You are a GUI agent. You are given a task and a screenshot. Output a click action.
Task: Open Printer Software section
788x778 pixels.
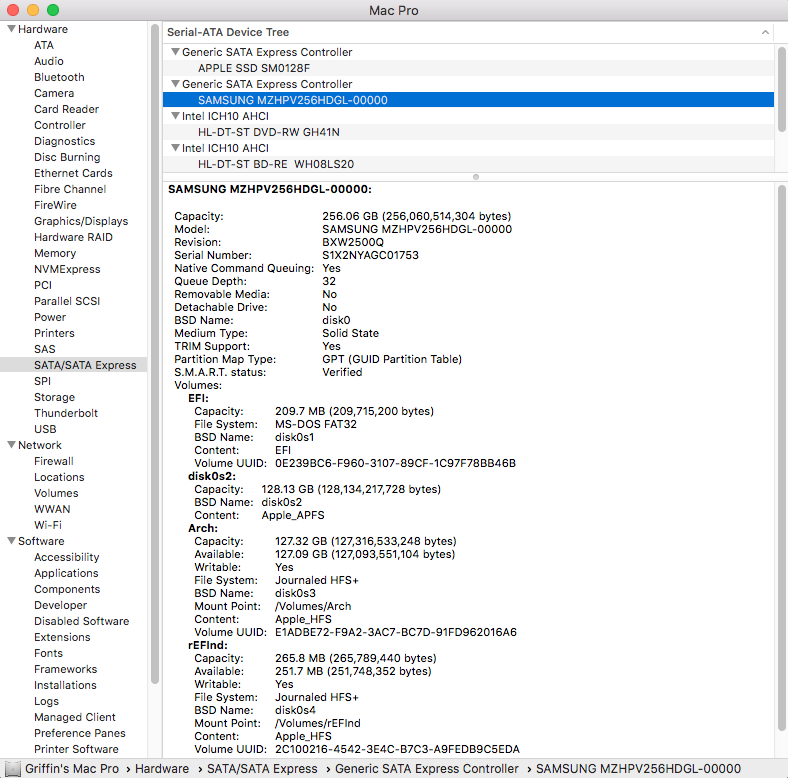pyautogui.click(x=76, y=749)
